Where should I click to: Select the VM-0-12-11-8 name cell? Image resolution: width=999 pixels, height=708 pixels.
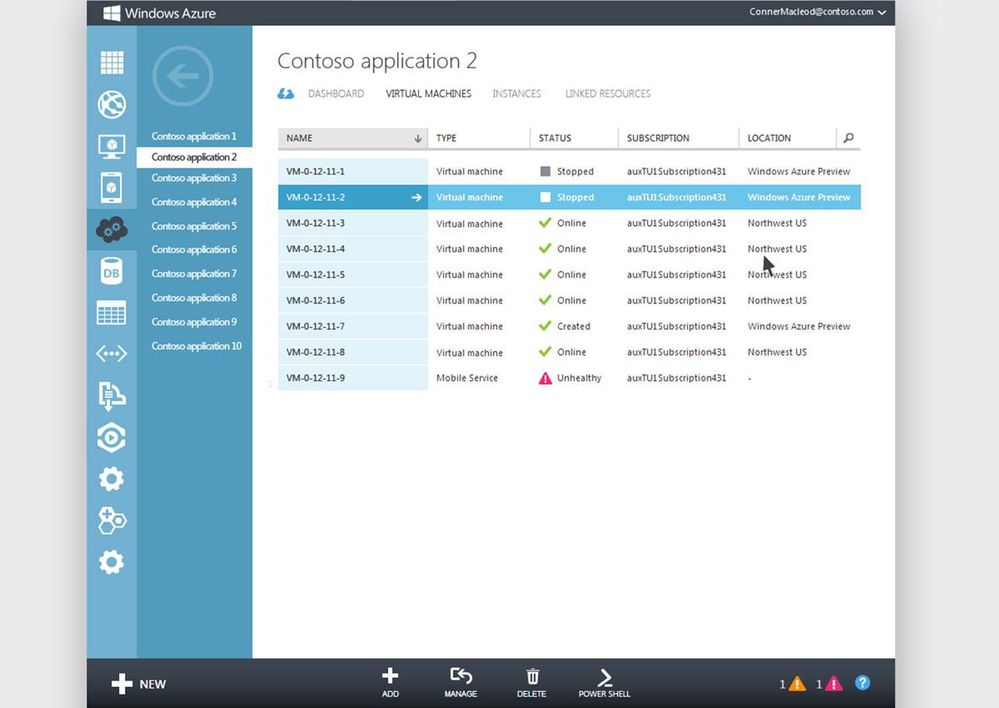[353, 352]
